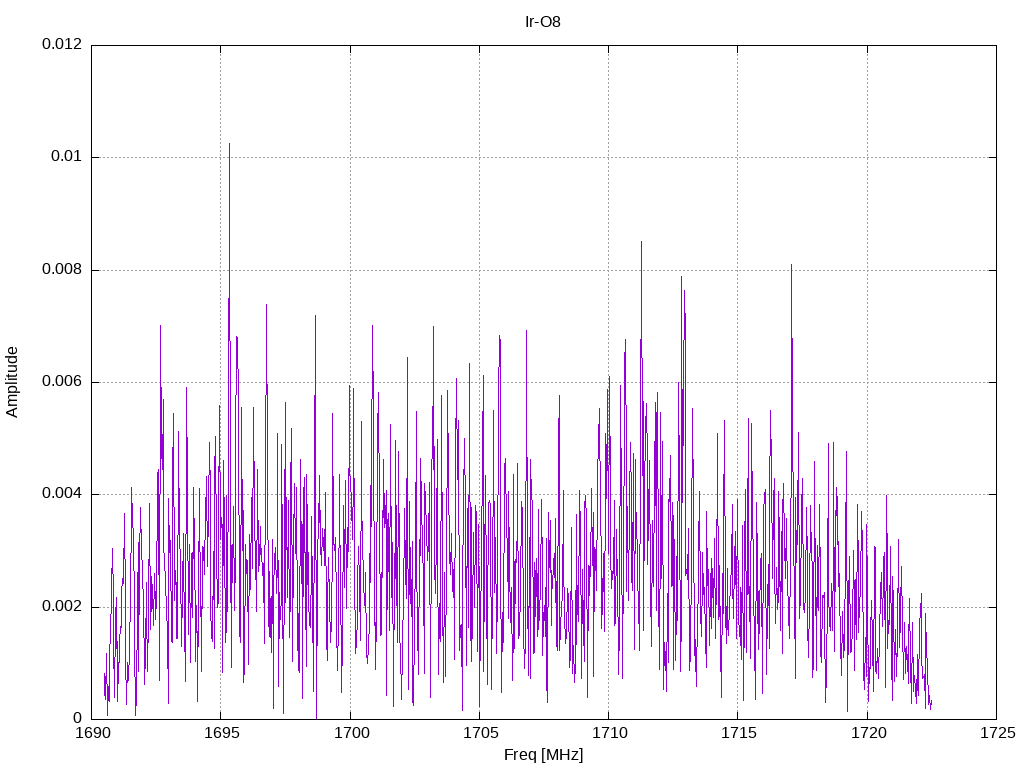The height and width of the screenshot is (768, 1024).
Task: Click the x-axis tick label 1690
Action: [93, 733]
